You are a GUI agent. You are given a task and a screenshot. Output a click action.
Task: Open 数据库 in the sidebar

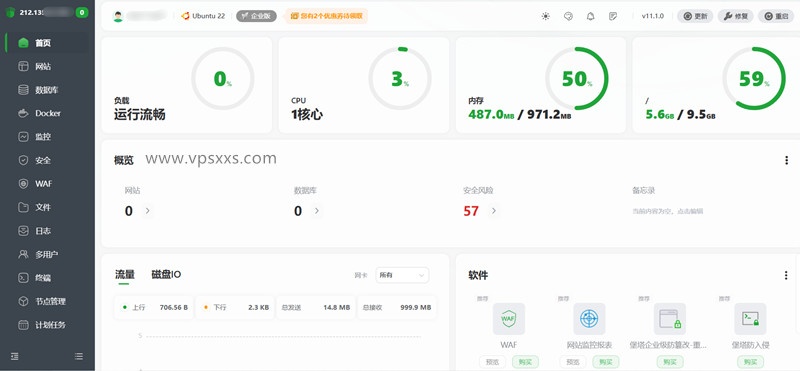tap(46, 90)
